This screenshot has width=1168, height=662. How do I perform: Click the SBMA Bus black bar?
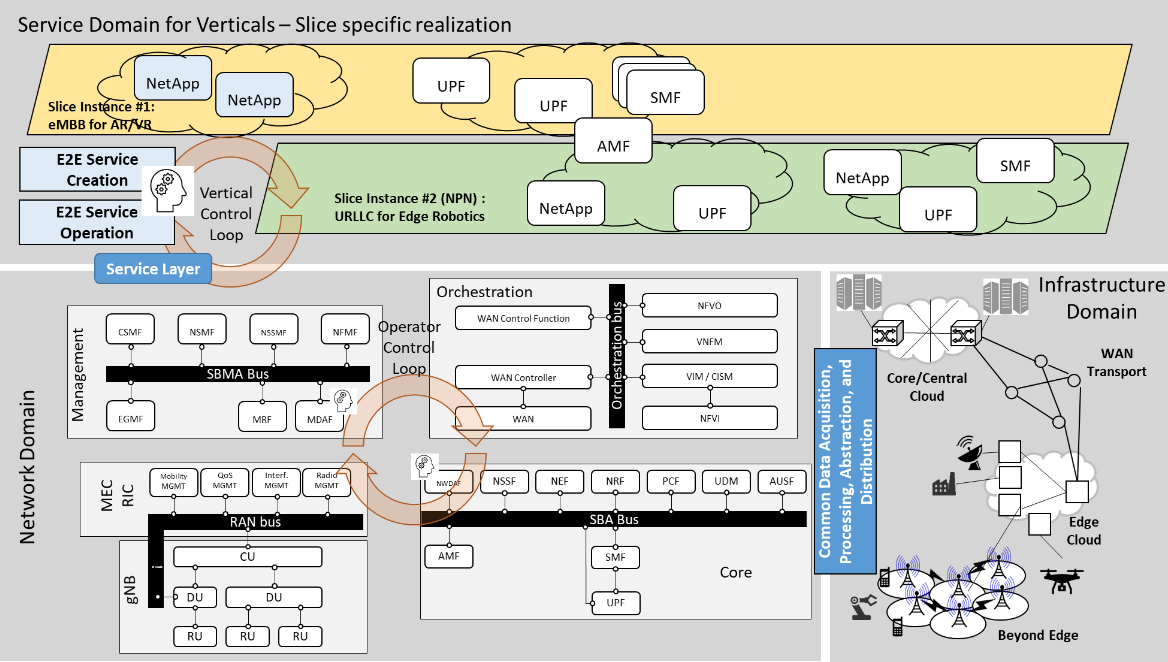237,373
